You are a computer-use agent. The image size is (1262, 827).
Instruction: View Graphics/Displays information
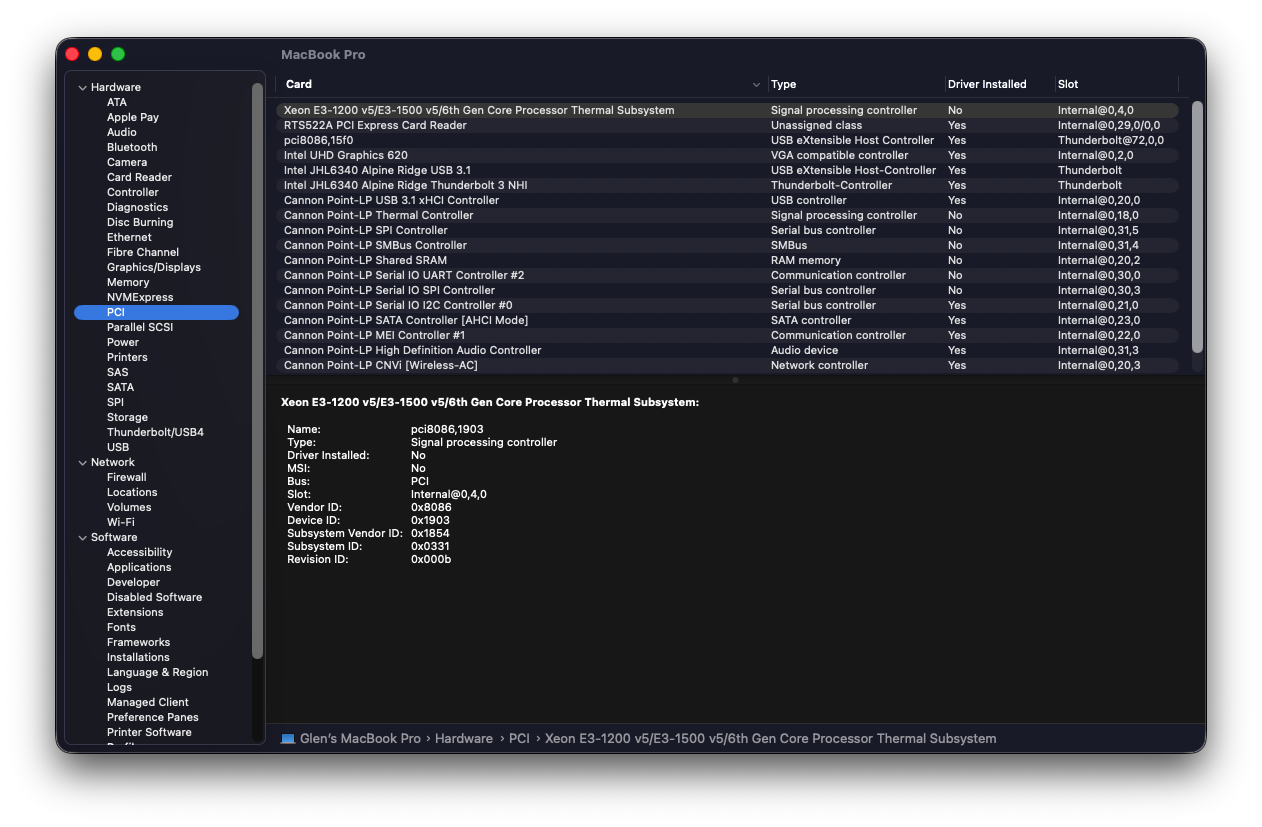coord(154,267)
